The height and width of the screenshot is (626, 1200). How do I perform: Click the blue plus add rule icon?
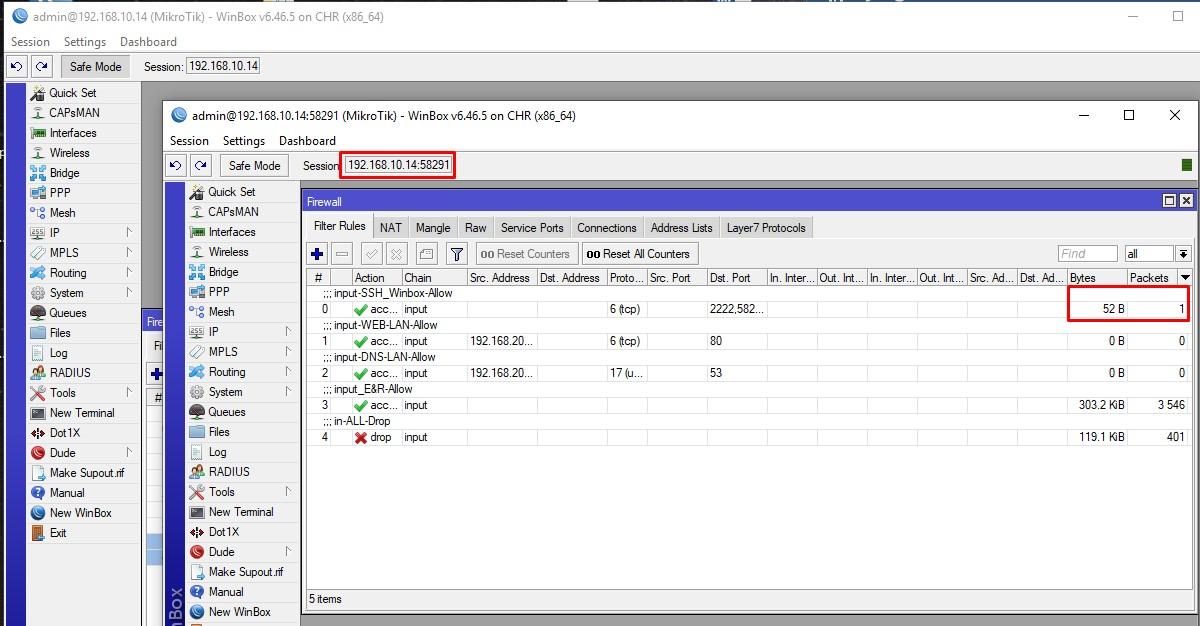pyautogui.click(x=317, y=254)
